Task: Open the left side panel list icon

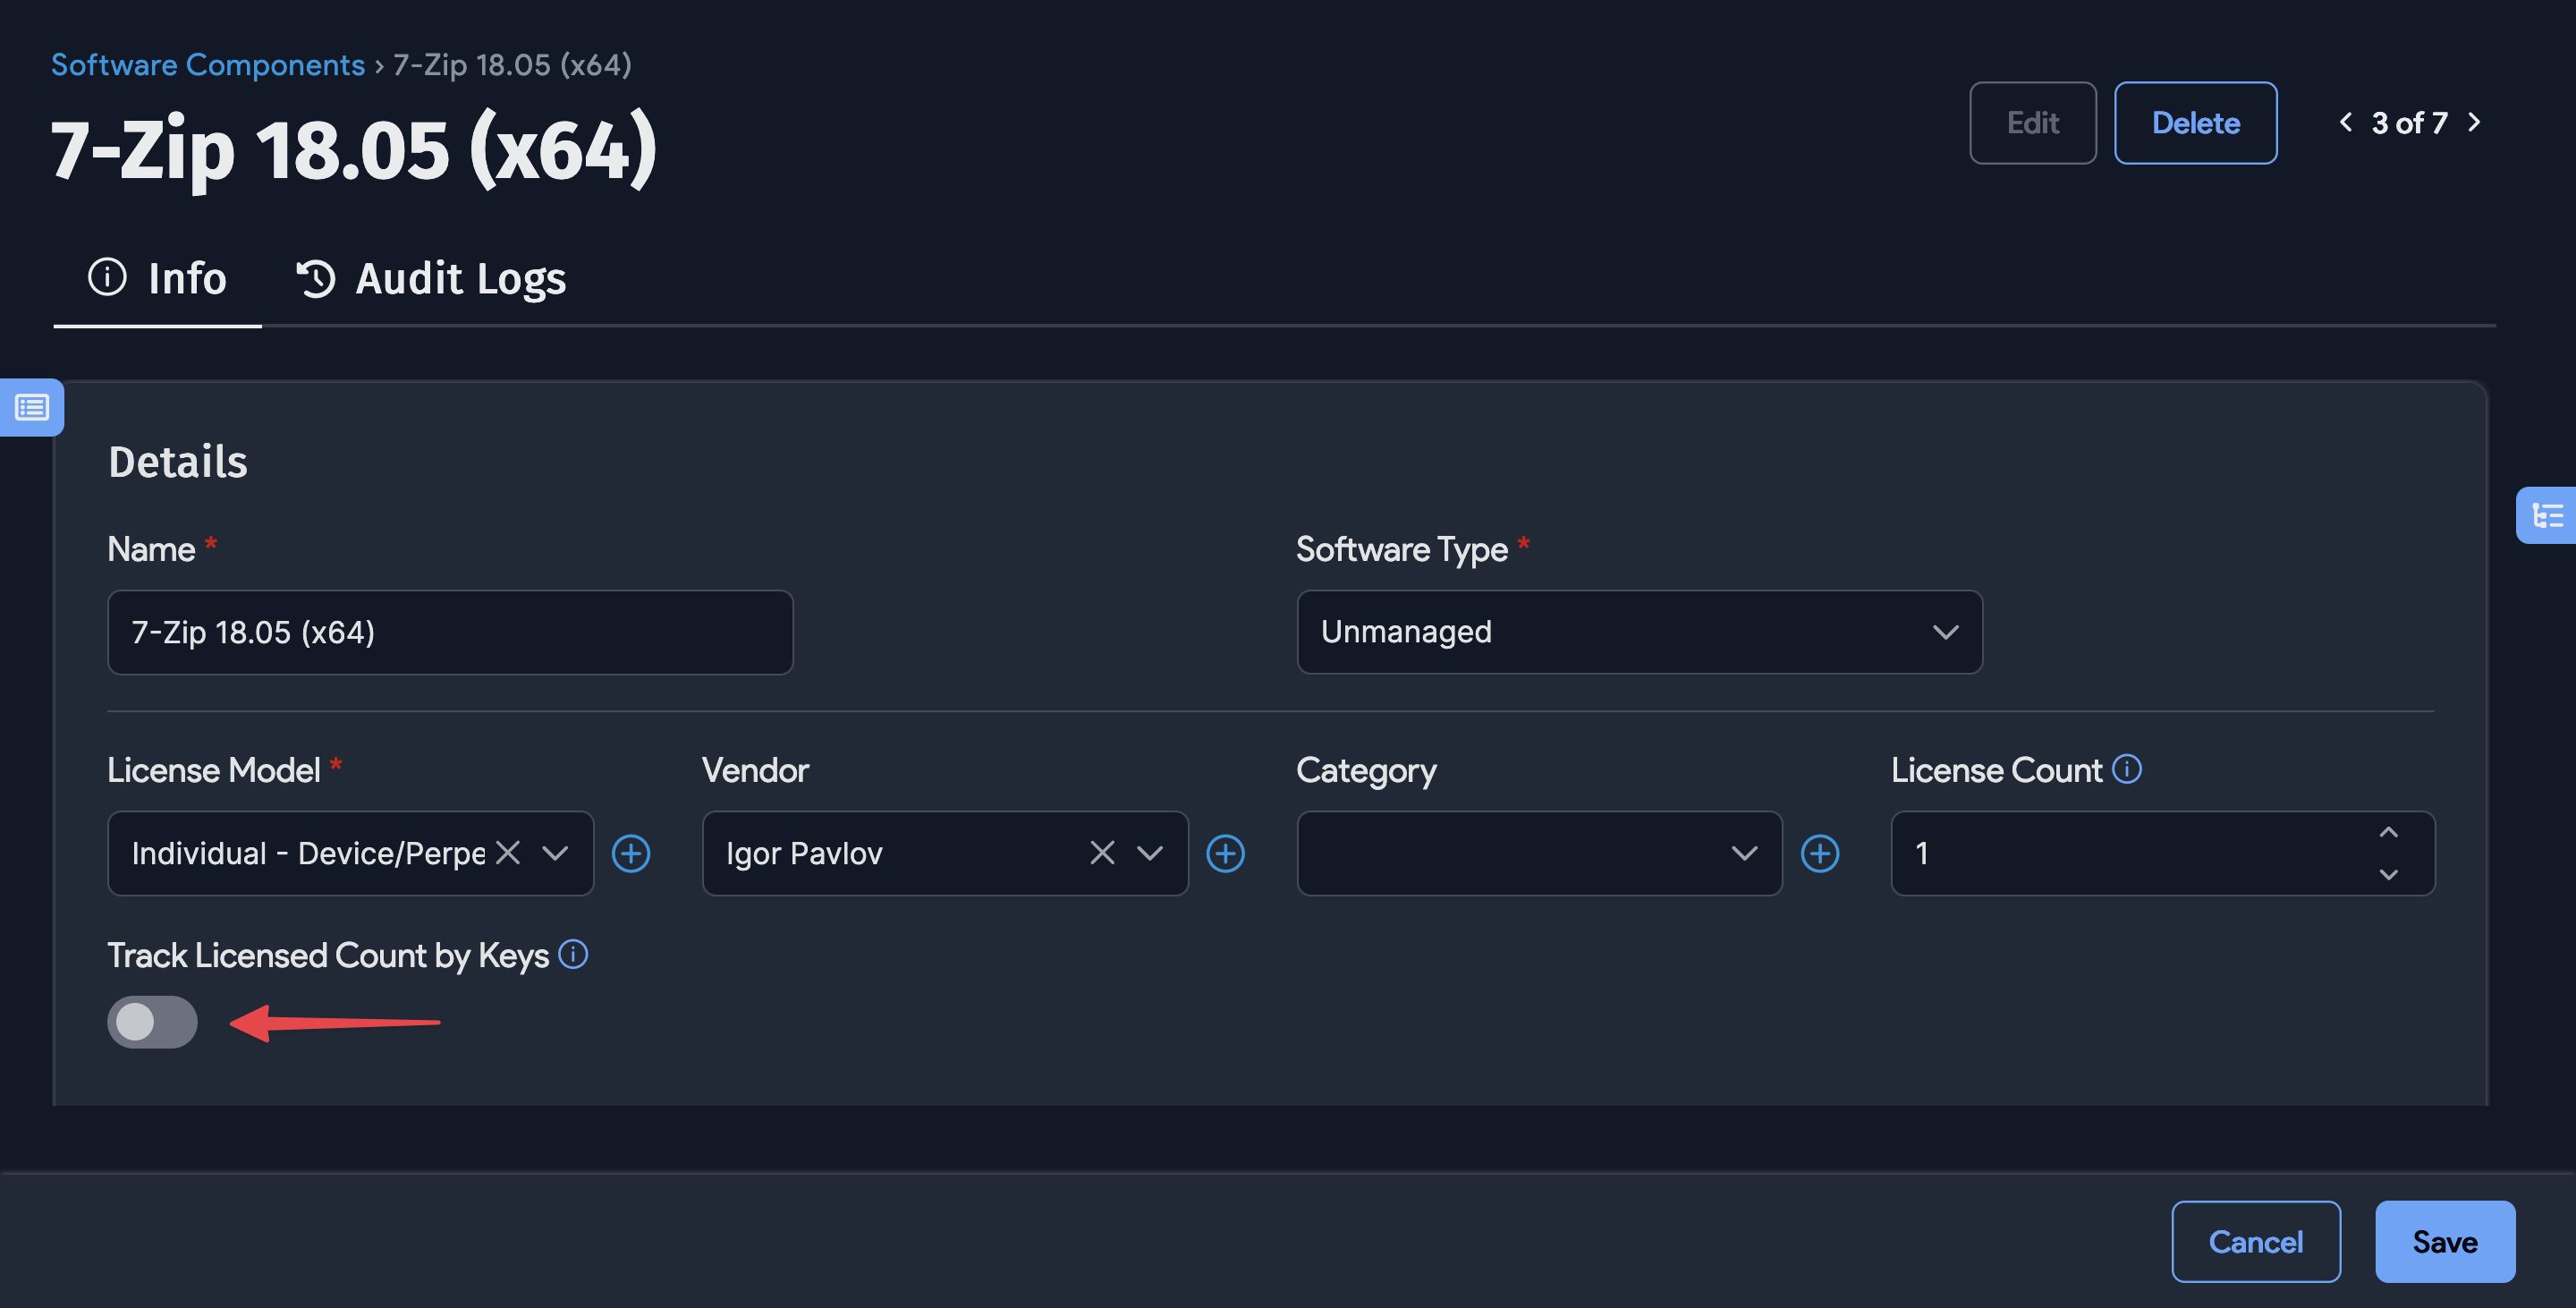Action: click(31, 407)
